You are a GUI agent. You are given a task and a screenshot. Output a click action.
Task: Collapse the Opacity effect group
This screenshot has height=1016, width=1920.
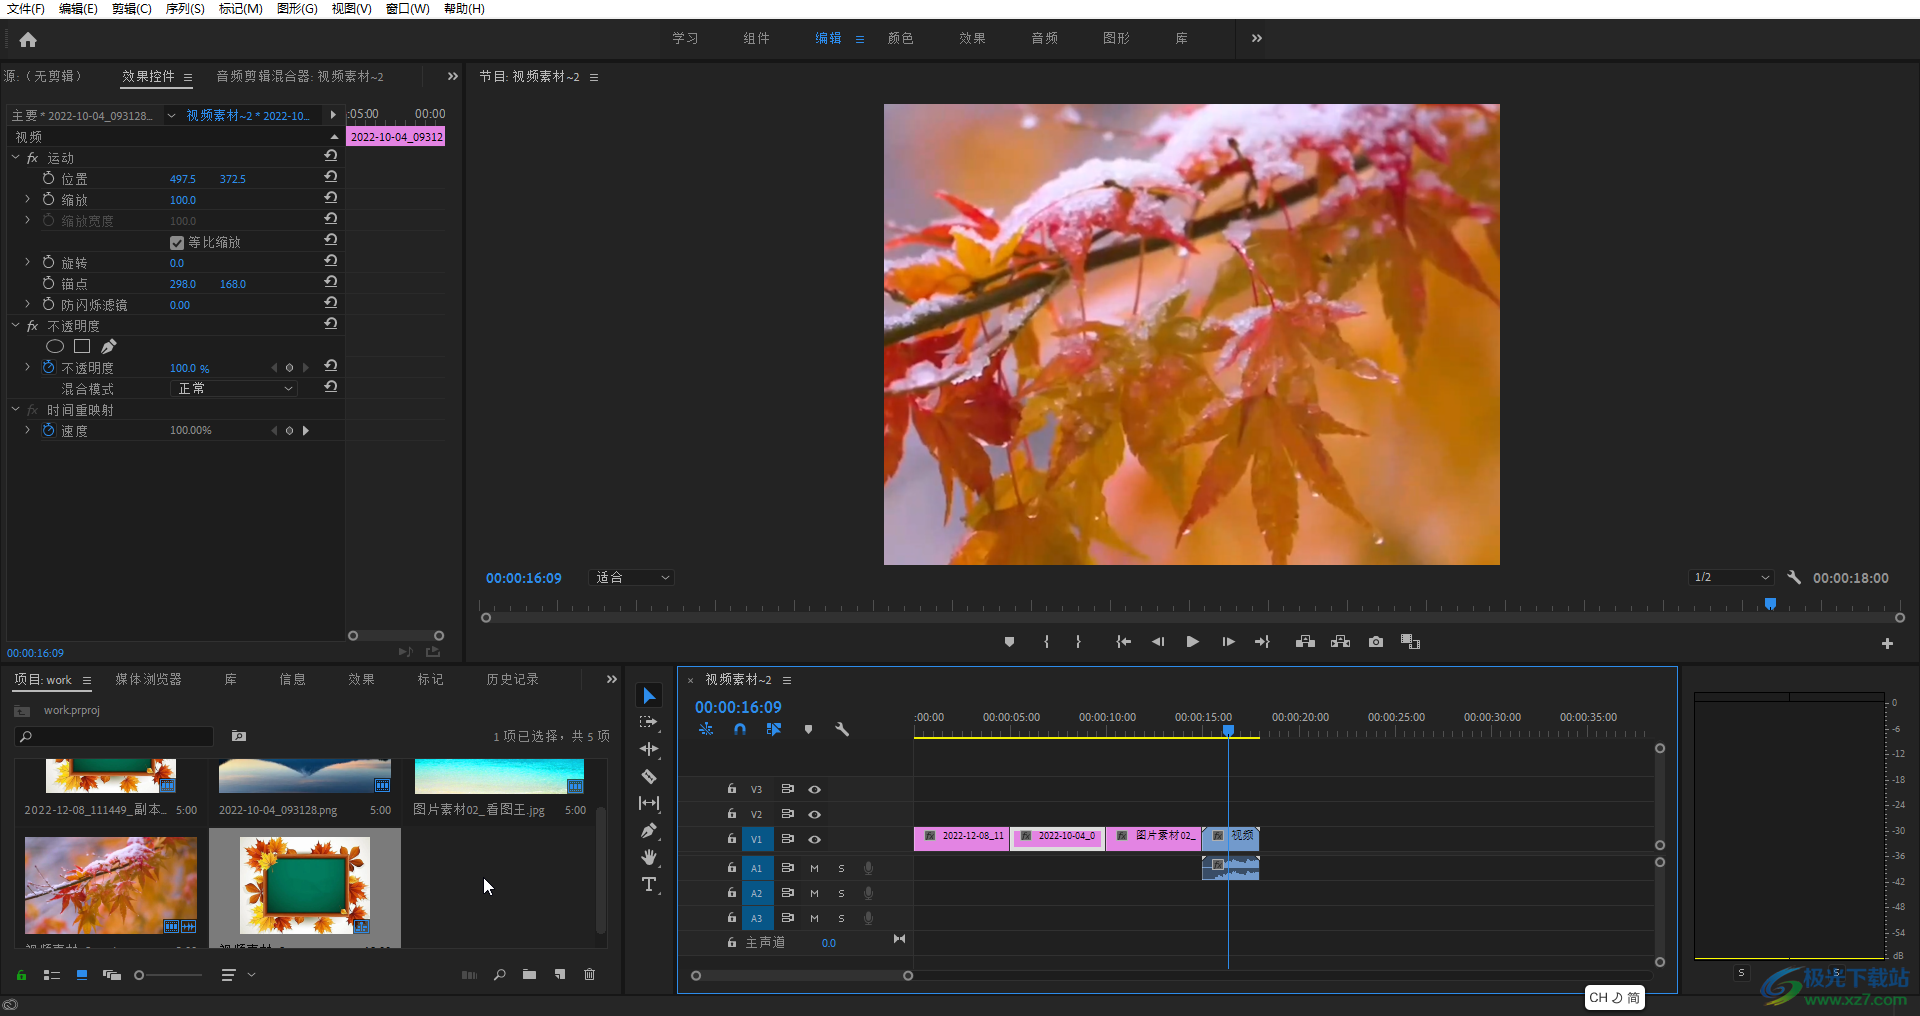point(16,326)
